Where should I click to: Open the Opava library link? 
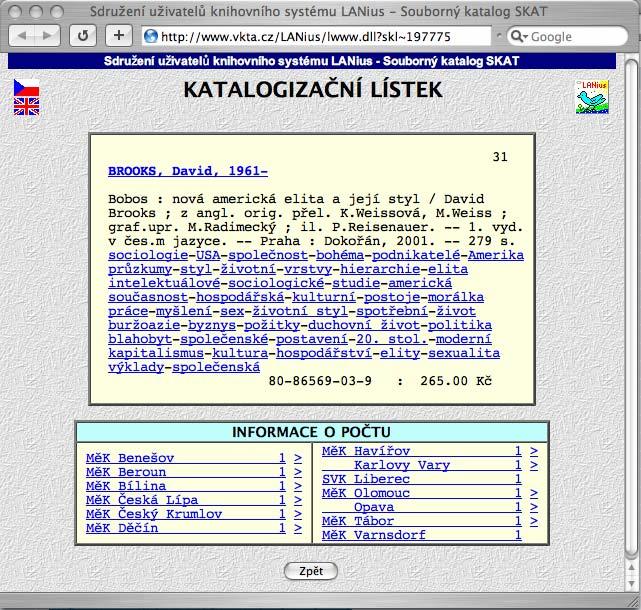(422, 507)
